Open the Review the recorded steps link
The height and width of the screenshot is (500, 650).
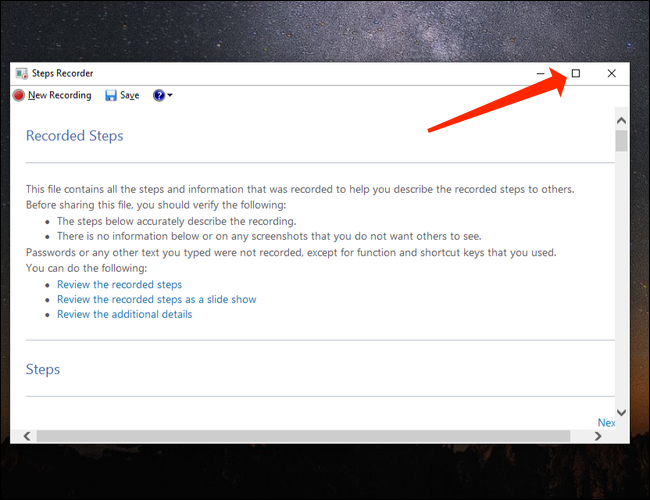(x=119, y=285)
